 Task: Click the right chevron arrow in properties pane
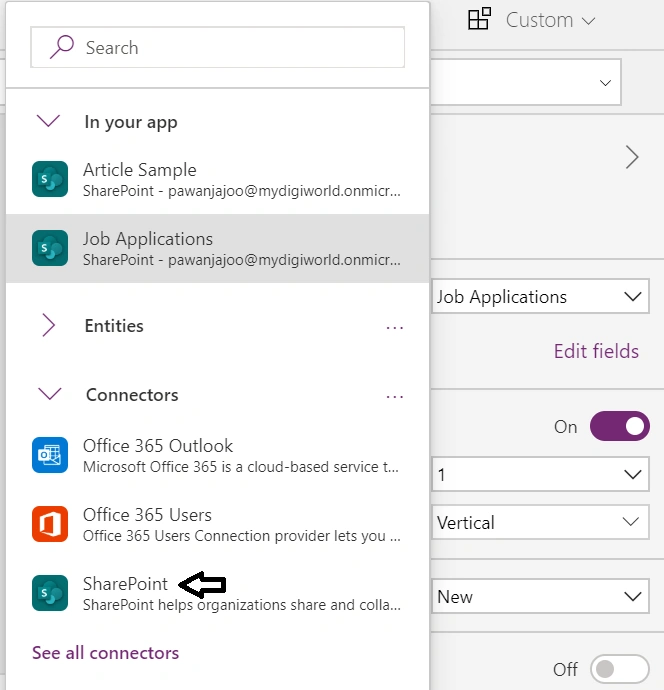click(x=632, y=157)
